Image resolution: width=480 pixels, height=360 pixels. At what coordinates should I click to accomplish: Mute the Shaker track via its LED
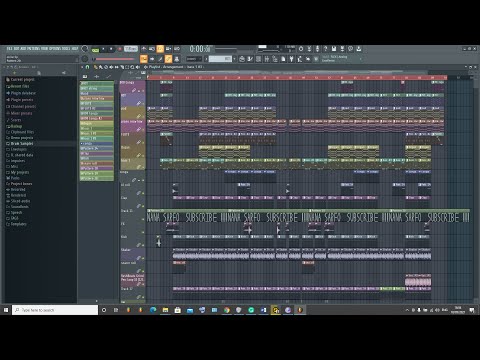143,258
